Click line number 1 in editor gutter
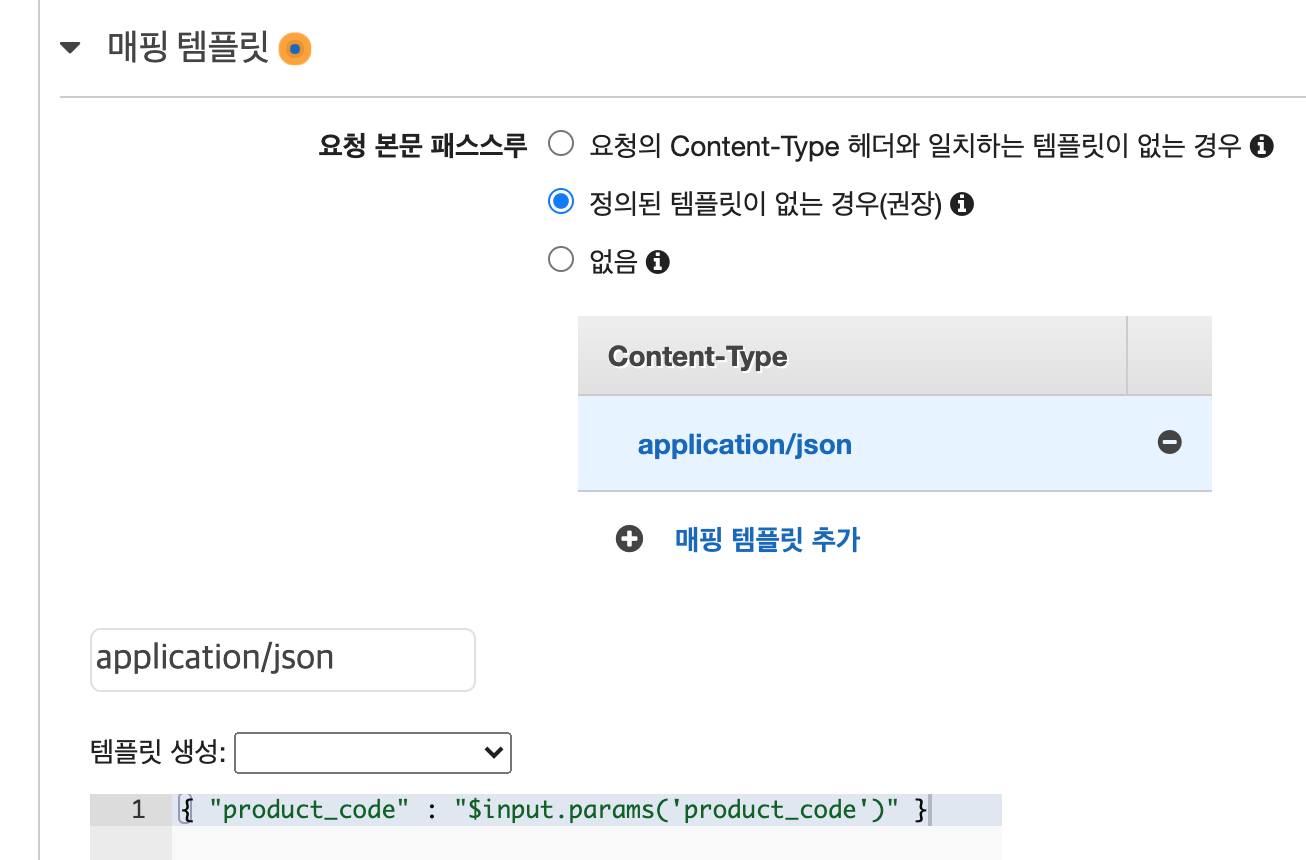 pyautogui.click(x=138, y=810)
